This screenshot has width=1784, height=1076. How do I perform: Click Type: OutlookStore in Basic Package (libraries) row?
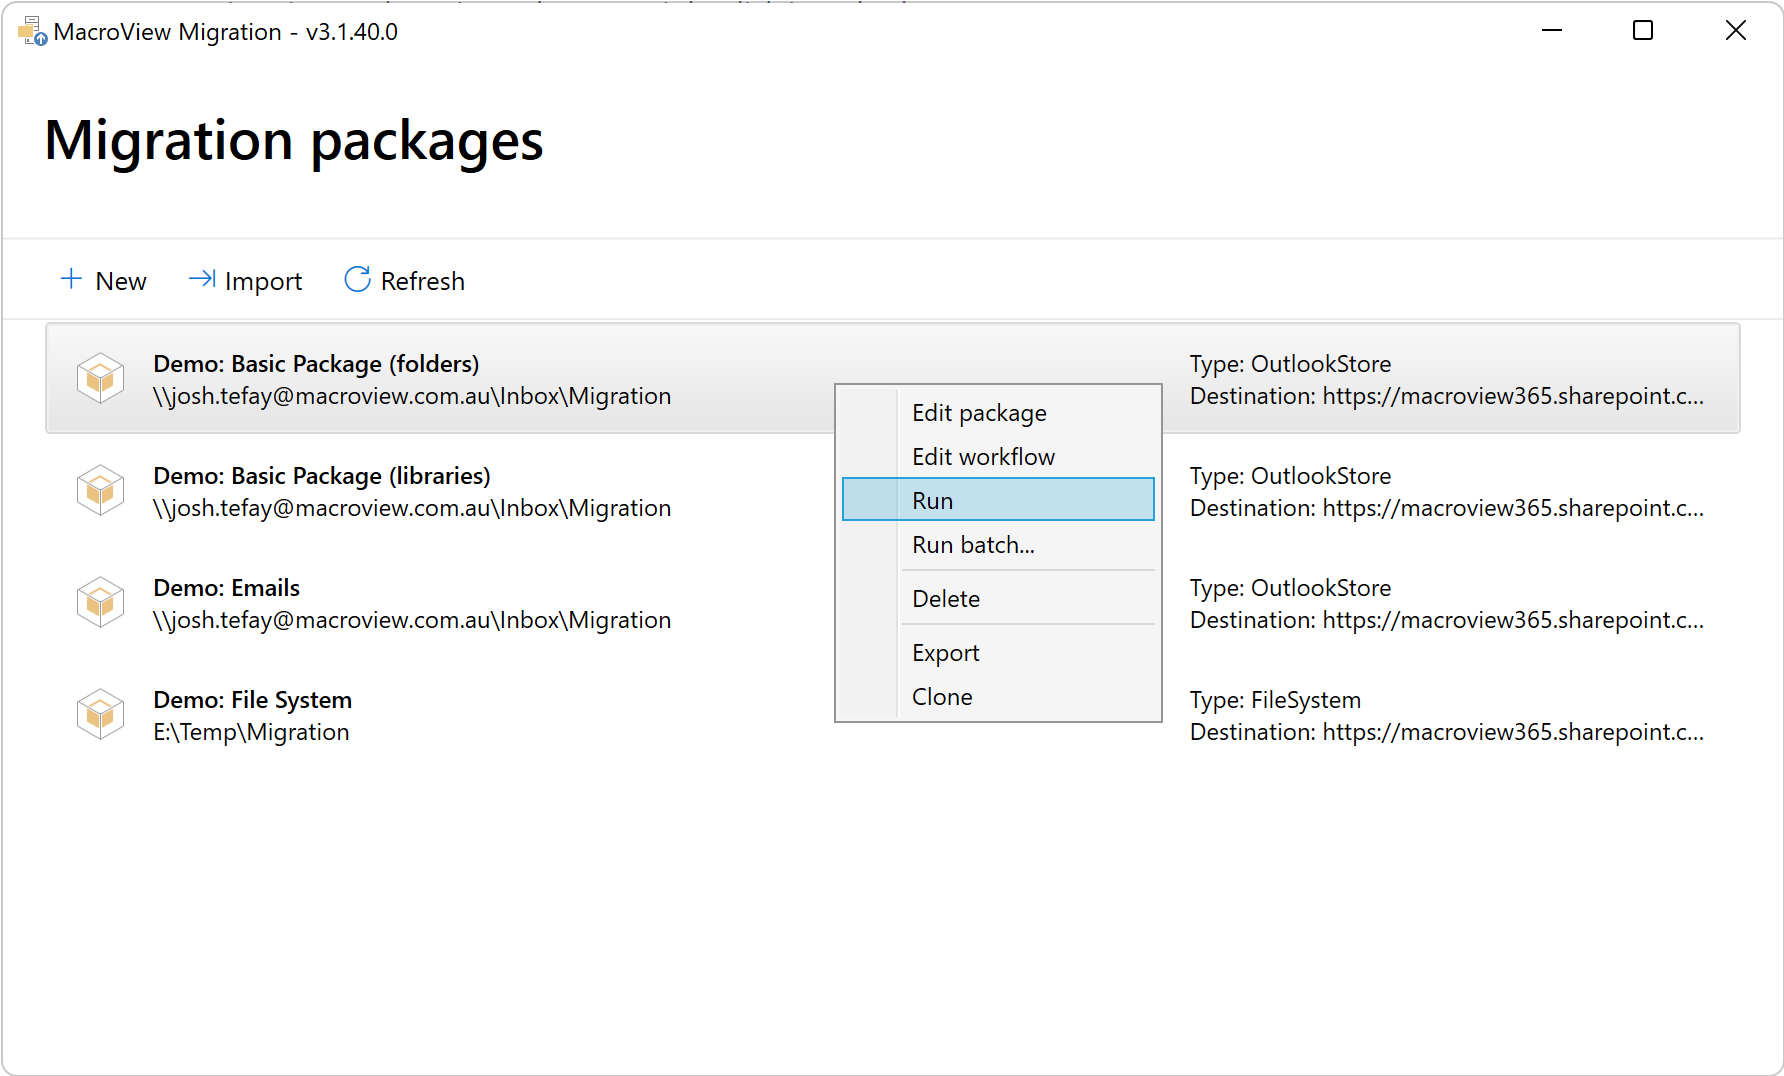(1290, 476)
